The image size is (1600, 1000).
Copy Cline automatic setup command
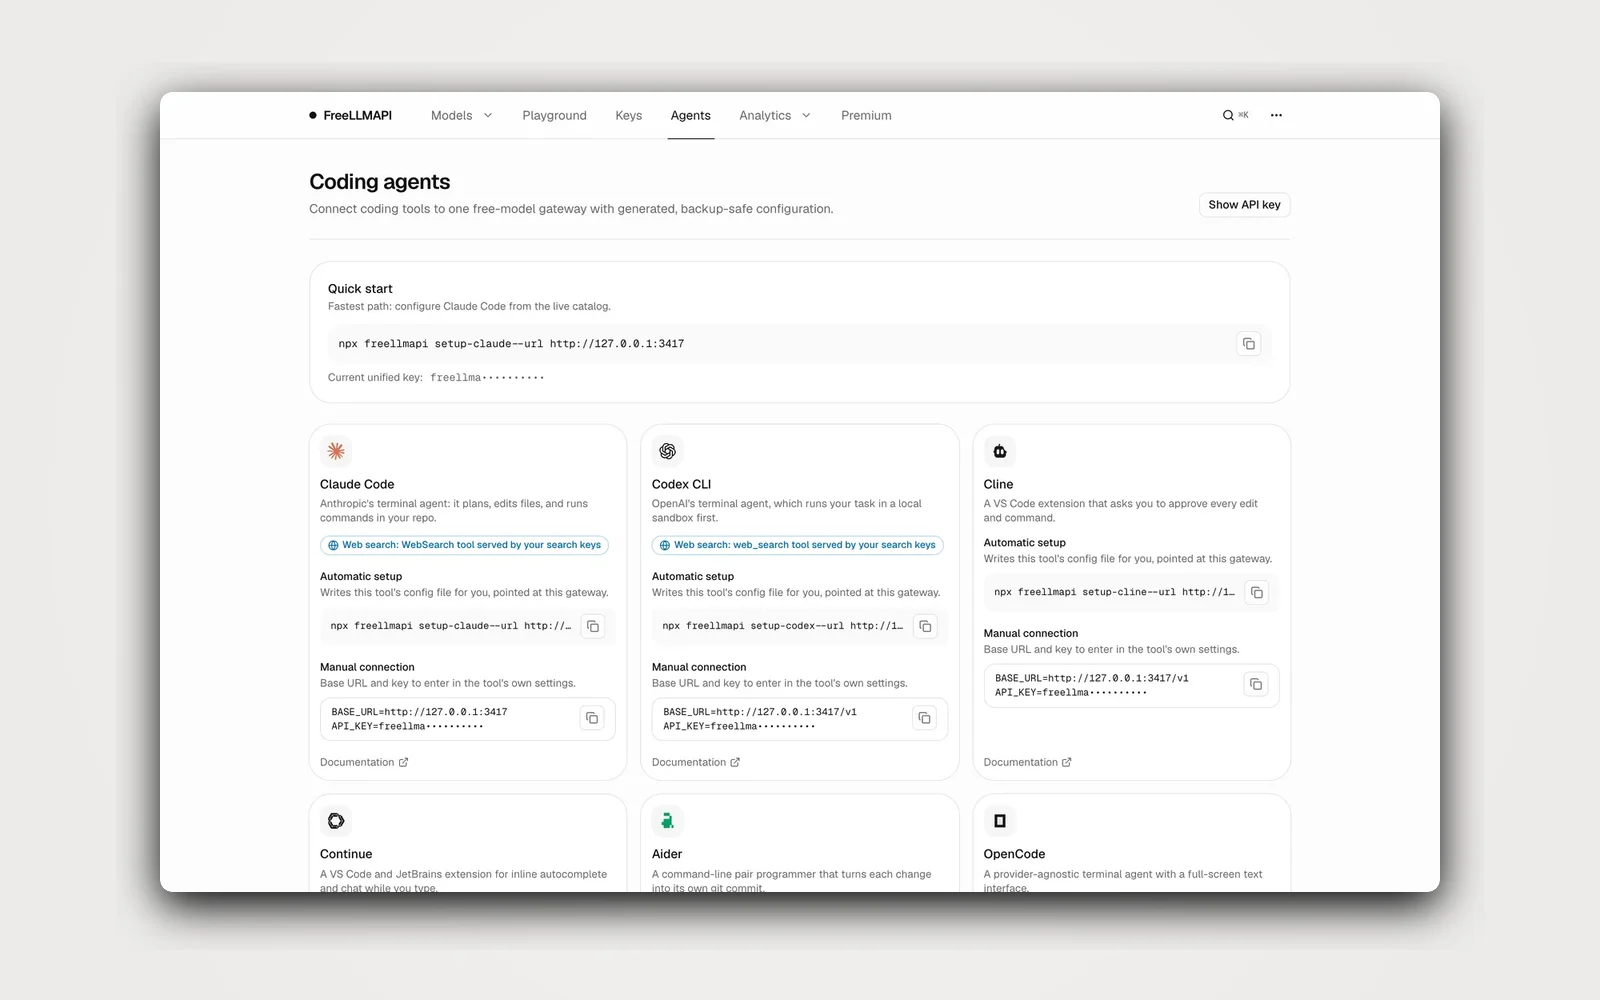pyautogui.click(x=1257, y=593)
